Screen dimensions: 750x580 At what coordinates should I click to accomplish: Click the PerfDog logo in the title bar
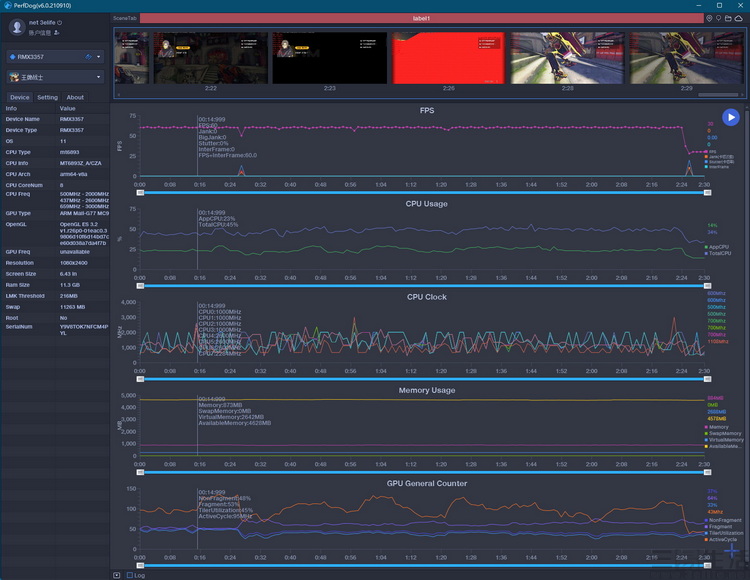(7, 5)
